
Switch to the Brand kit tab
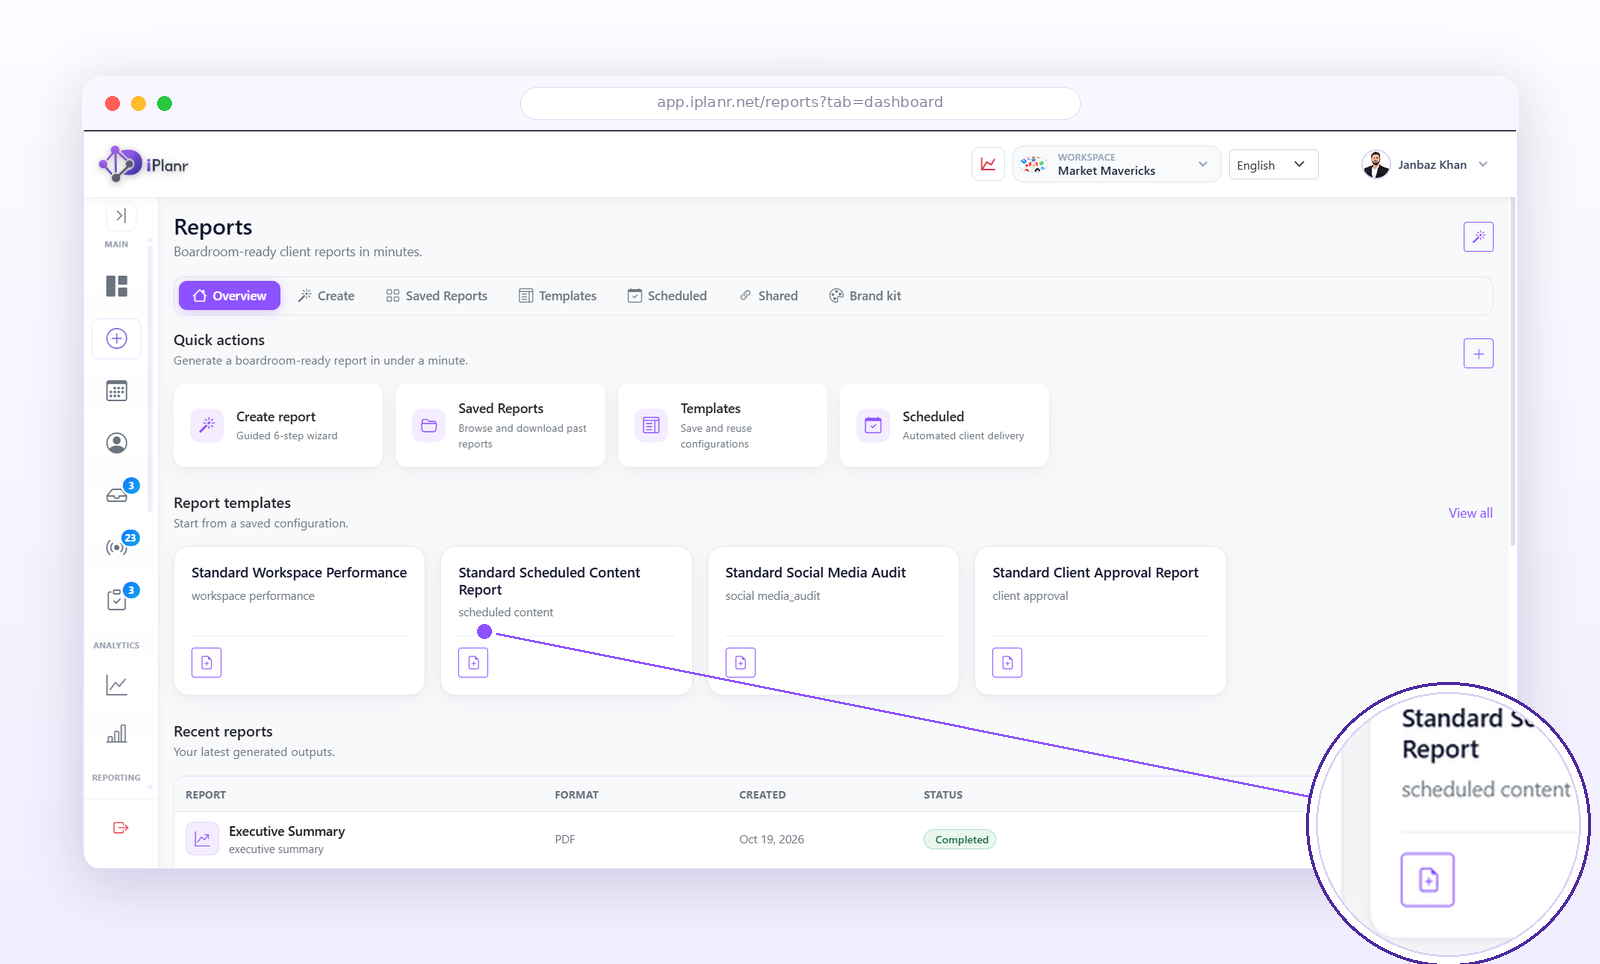[865, 296]
